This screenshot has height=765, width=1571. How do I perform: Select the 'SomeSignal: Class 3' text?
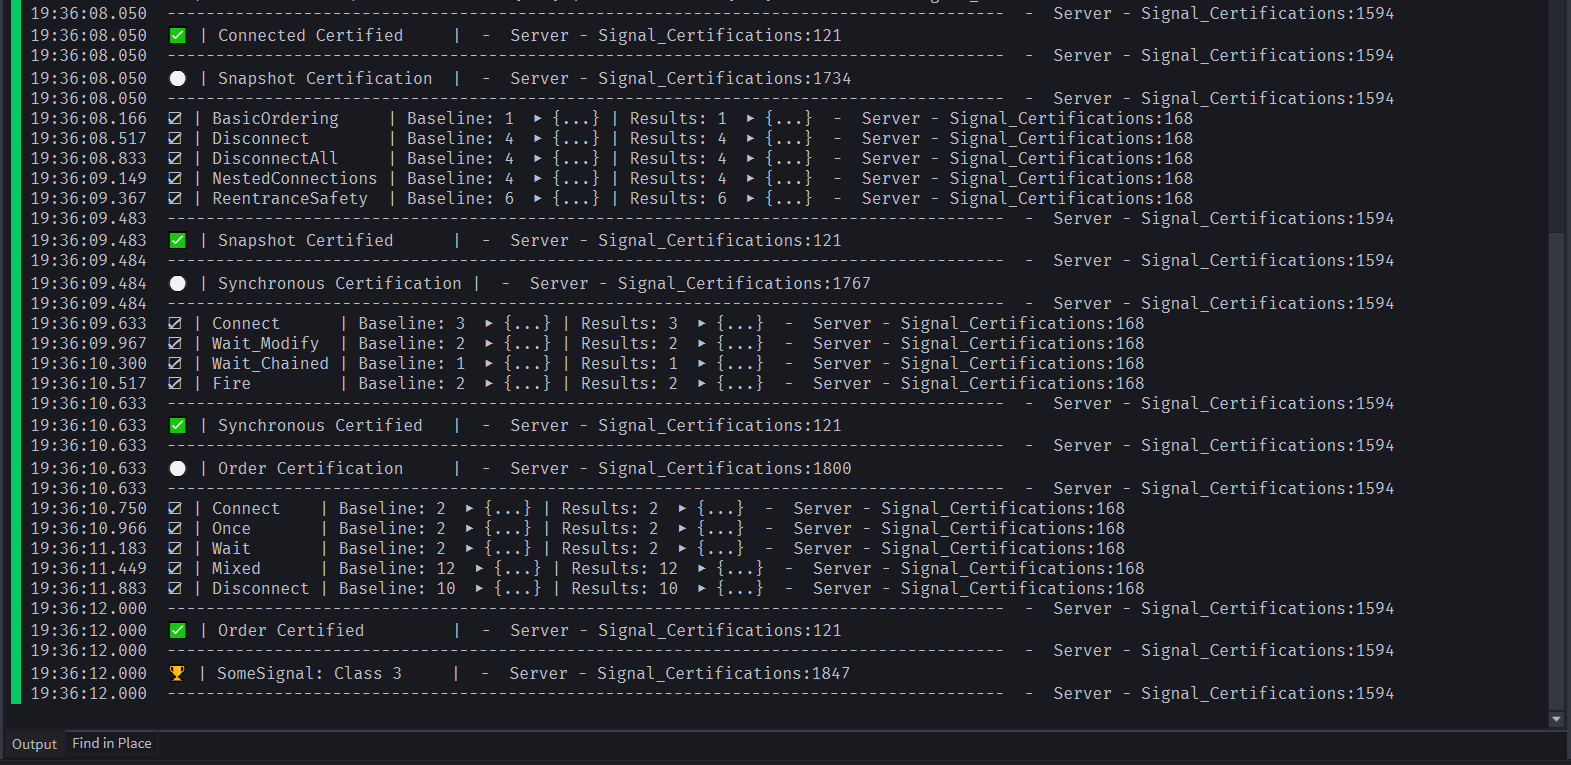310,673
